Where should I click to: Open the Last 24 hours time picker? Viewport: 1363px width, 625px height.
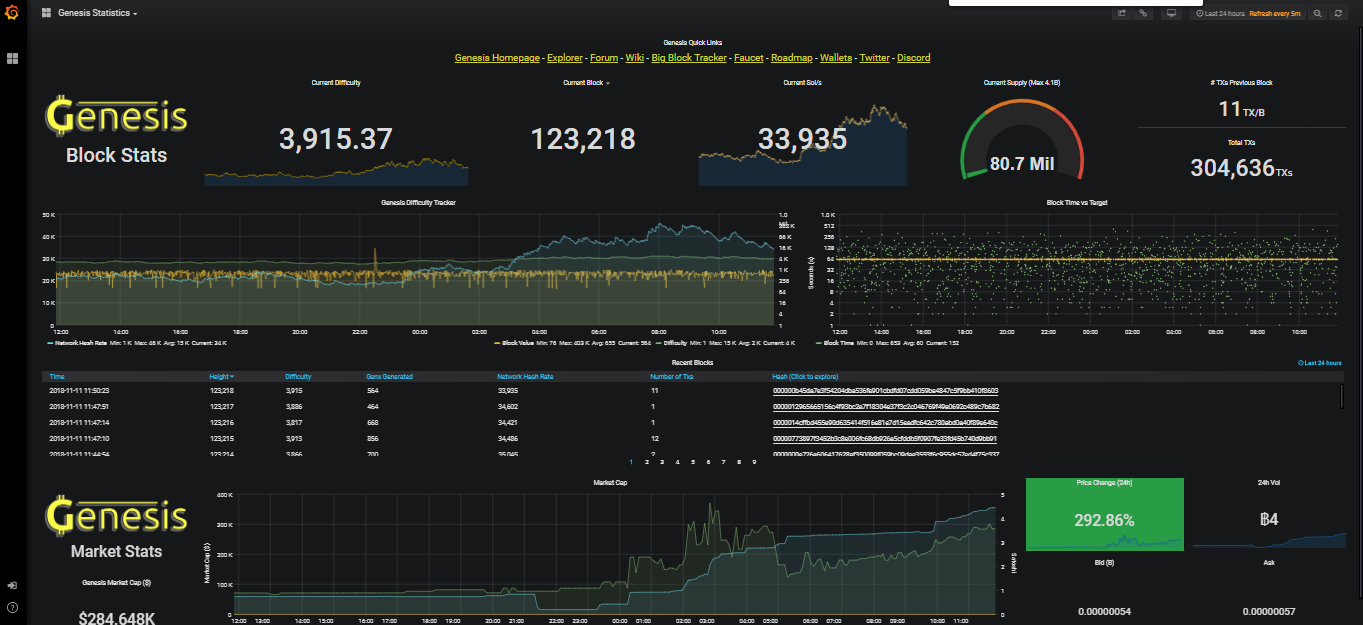(x=1220, y=13)
